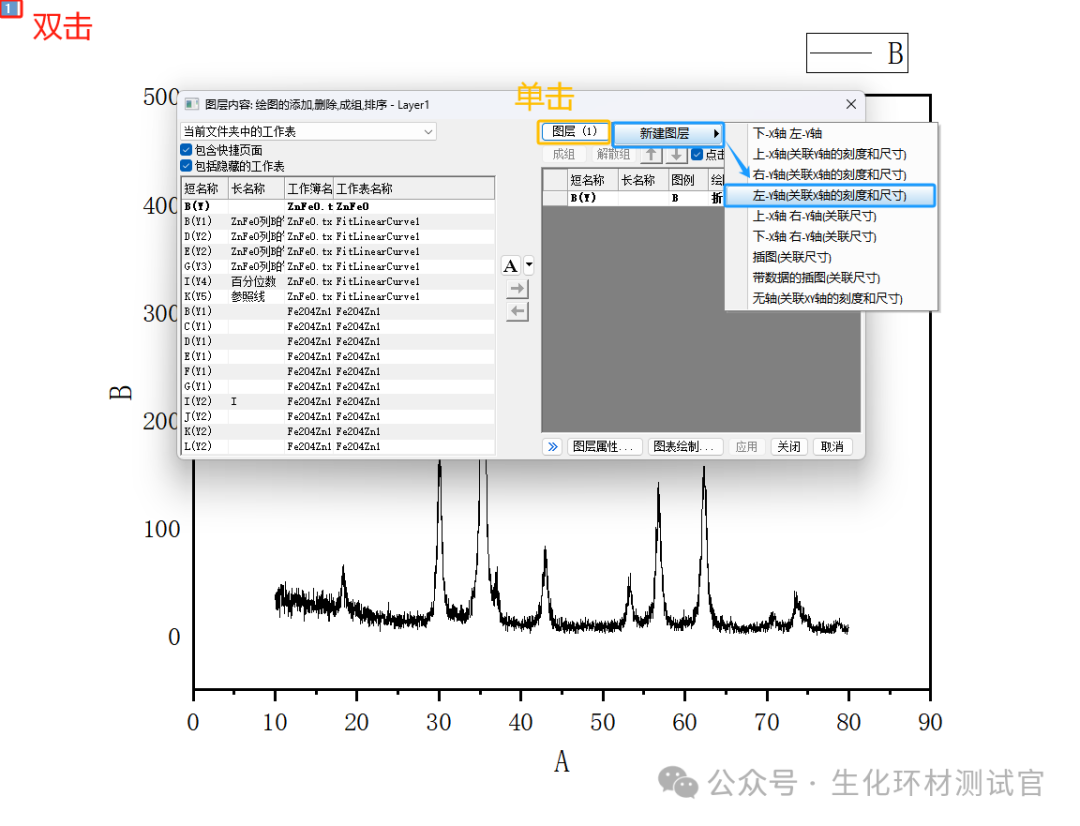This screenshot has height=826, width=1080.
Task: Select the K(Y5) 参照线 row
Action: coord(338,296)
